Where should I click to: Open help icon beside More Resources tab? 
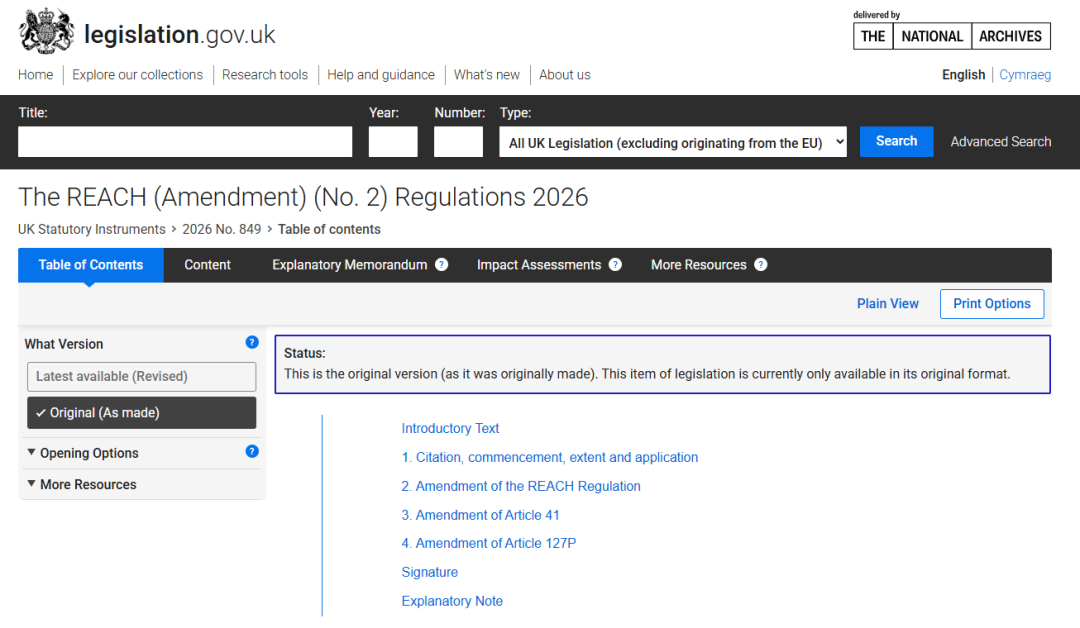760,265
